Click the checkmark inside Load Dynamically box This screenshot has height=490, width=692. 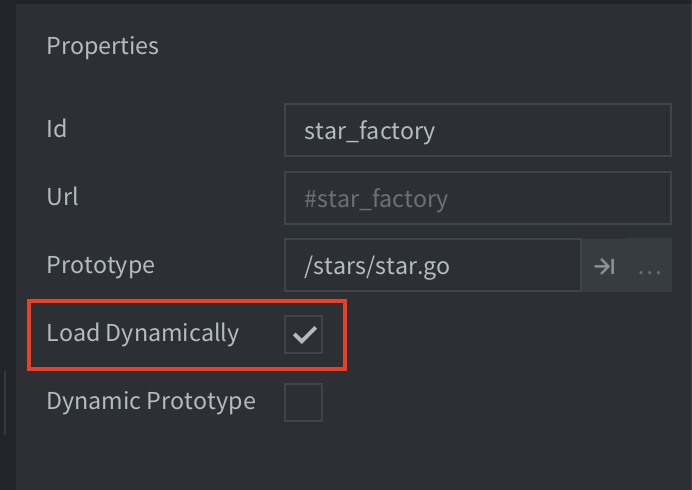(x=305, y=335)
